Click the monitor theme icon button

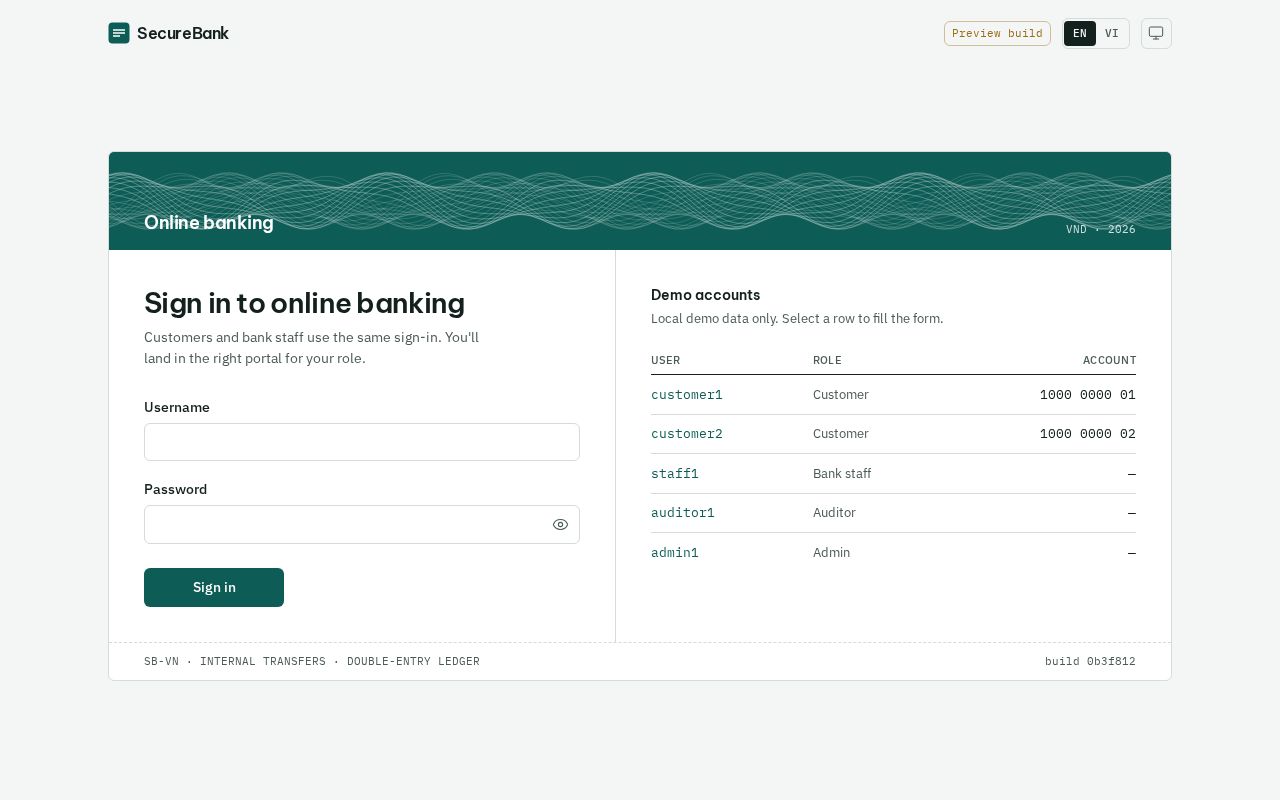(1156, 33)
